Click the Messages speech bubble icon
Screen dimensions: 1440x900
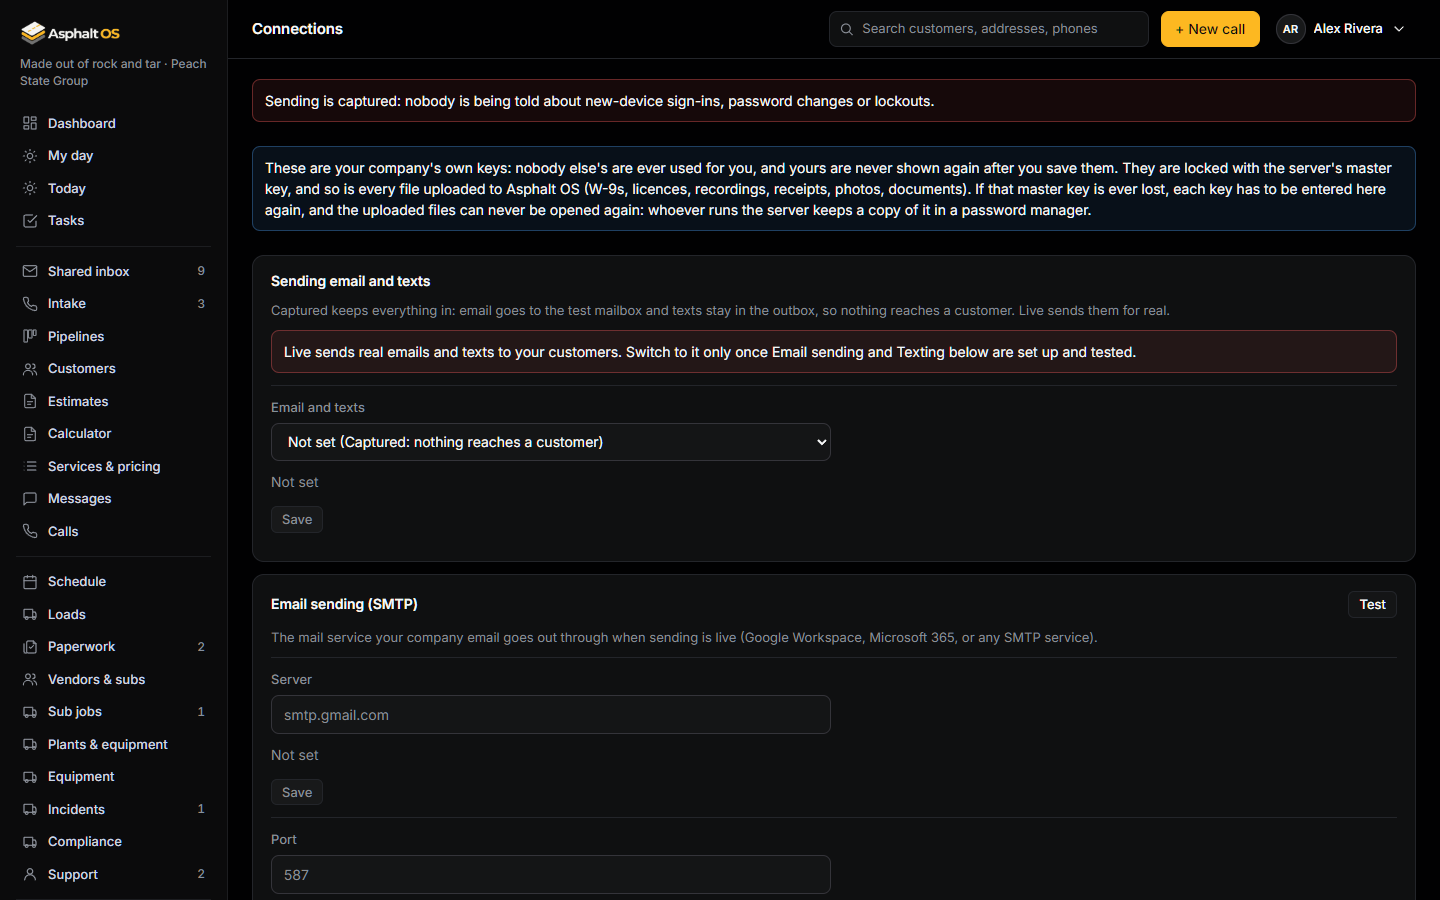[30, 499]
